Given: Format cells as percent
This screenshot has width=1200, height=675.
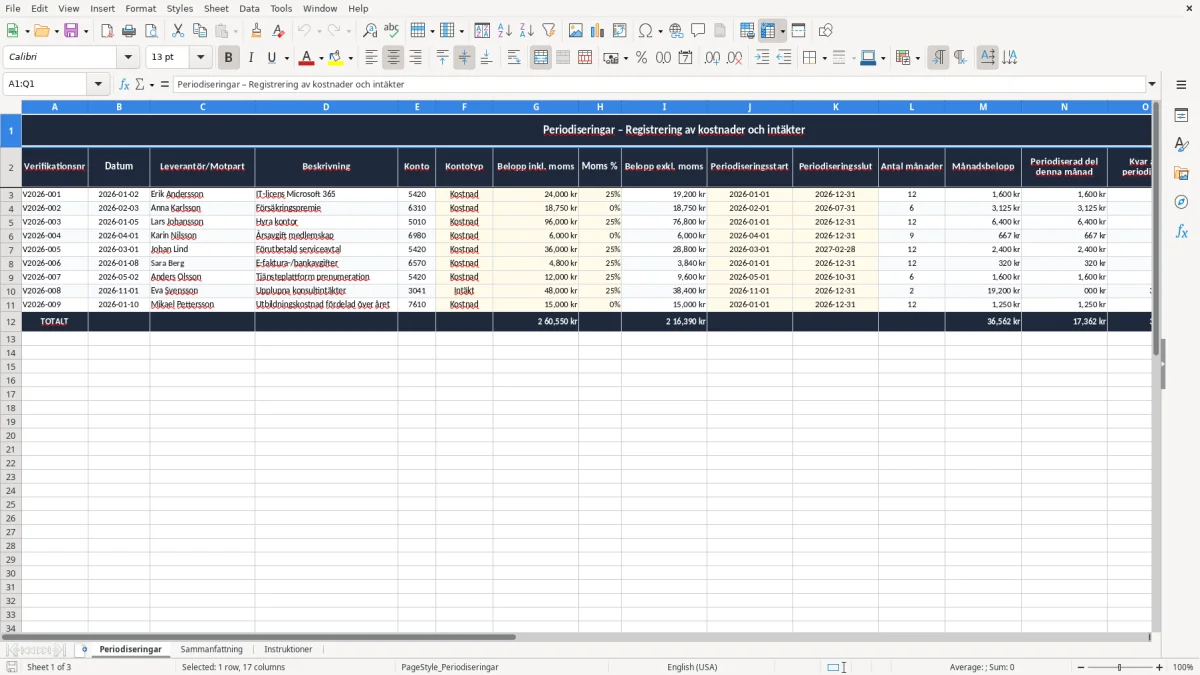Looking at the screenshot, I should pyautogui.click(x=642, y=58).
